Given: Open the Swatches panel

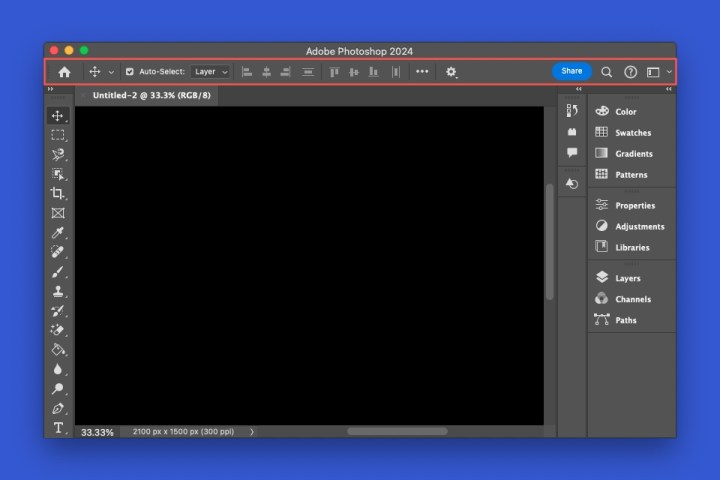Looking at the screenshot, I should pyautogui.click(x=631, y=133).
